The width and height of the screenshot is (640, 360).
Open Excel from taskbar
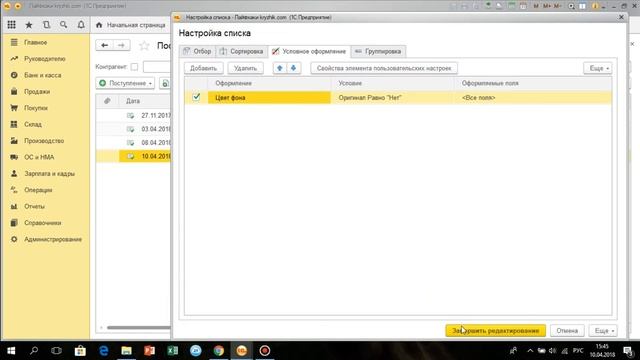pyautogui.click(x=173, y=351)
